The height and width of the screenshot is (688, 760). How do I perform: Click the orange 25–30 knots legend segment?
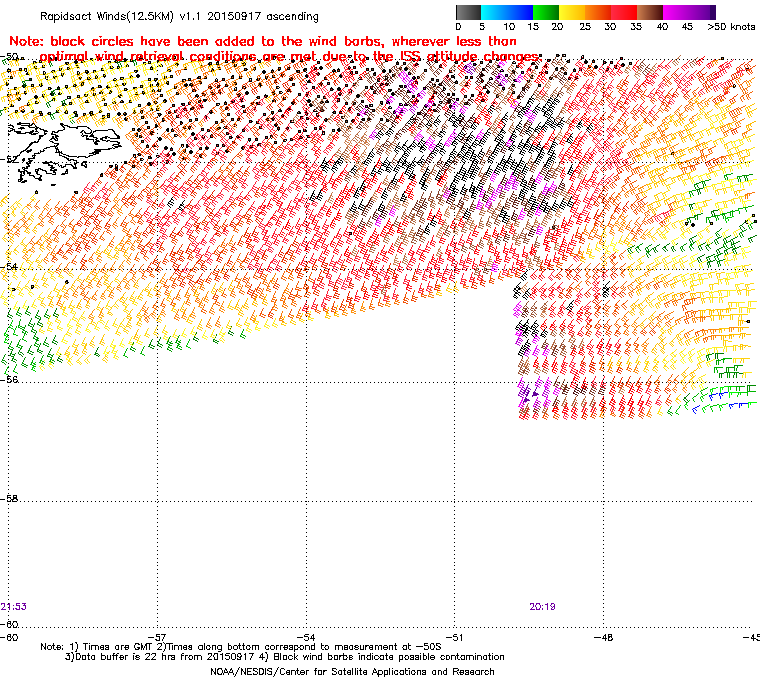click(598, 12)
